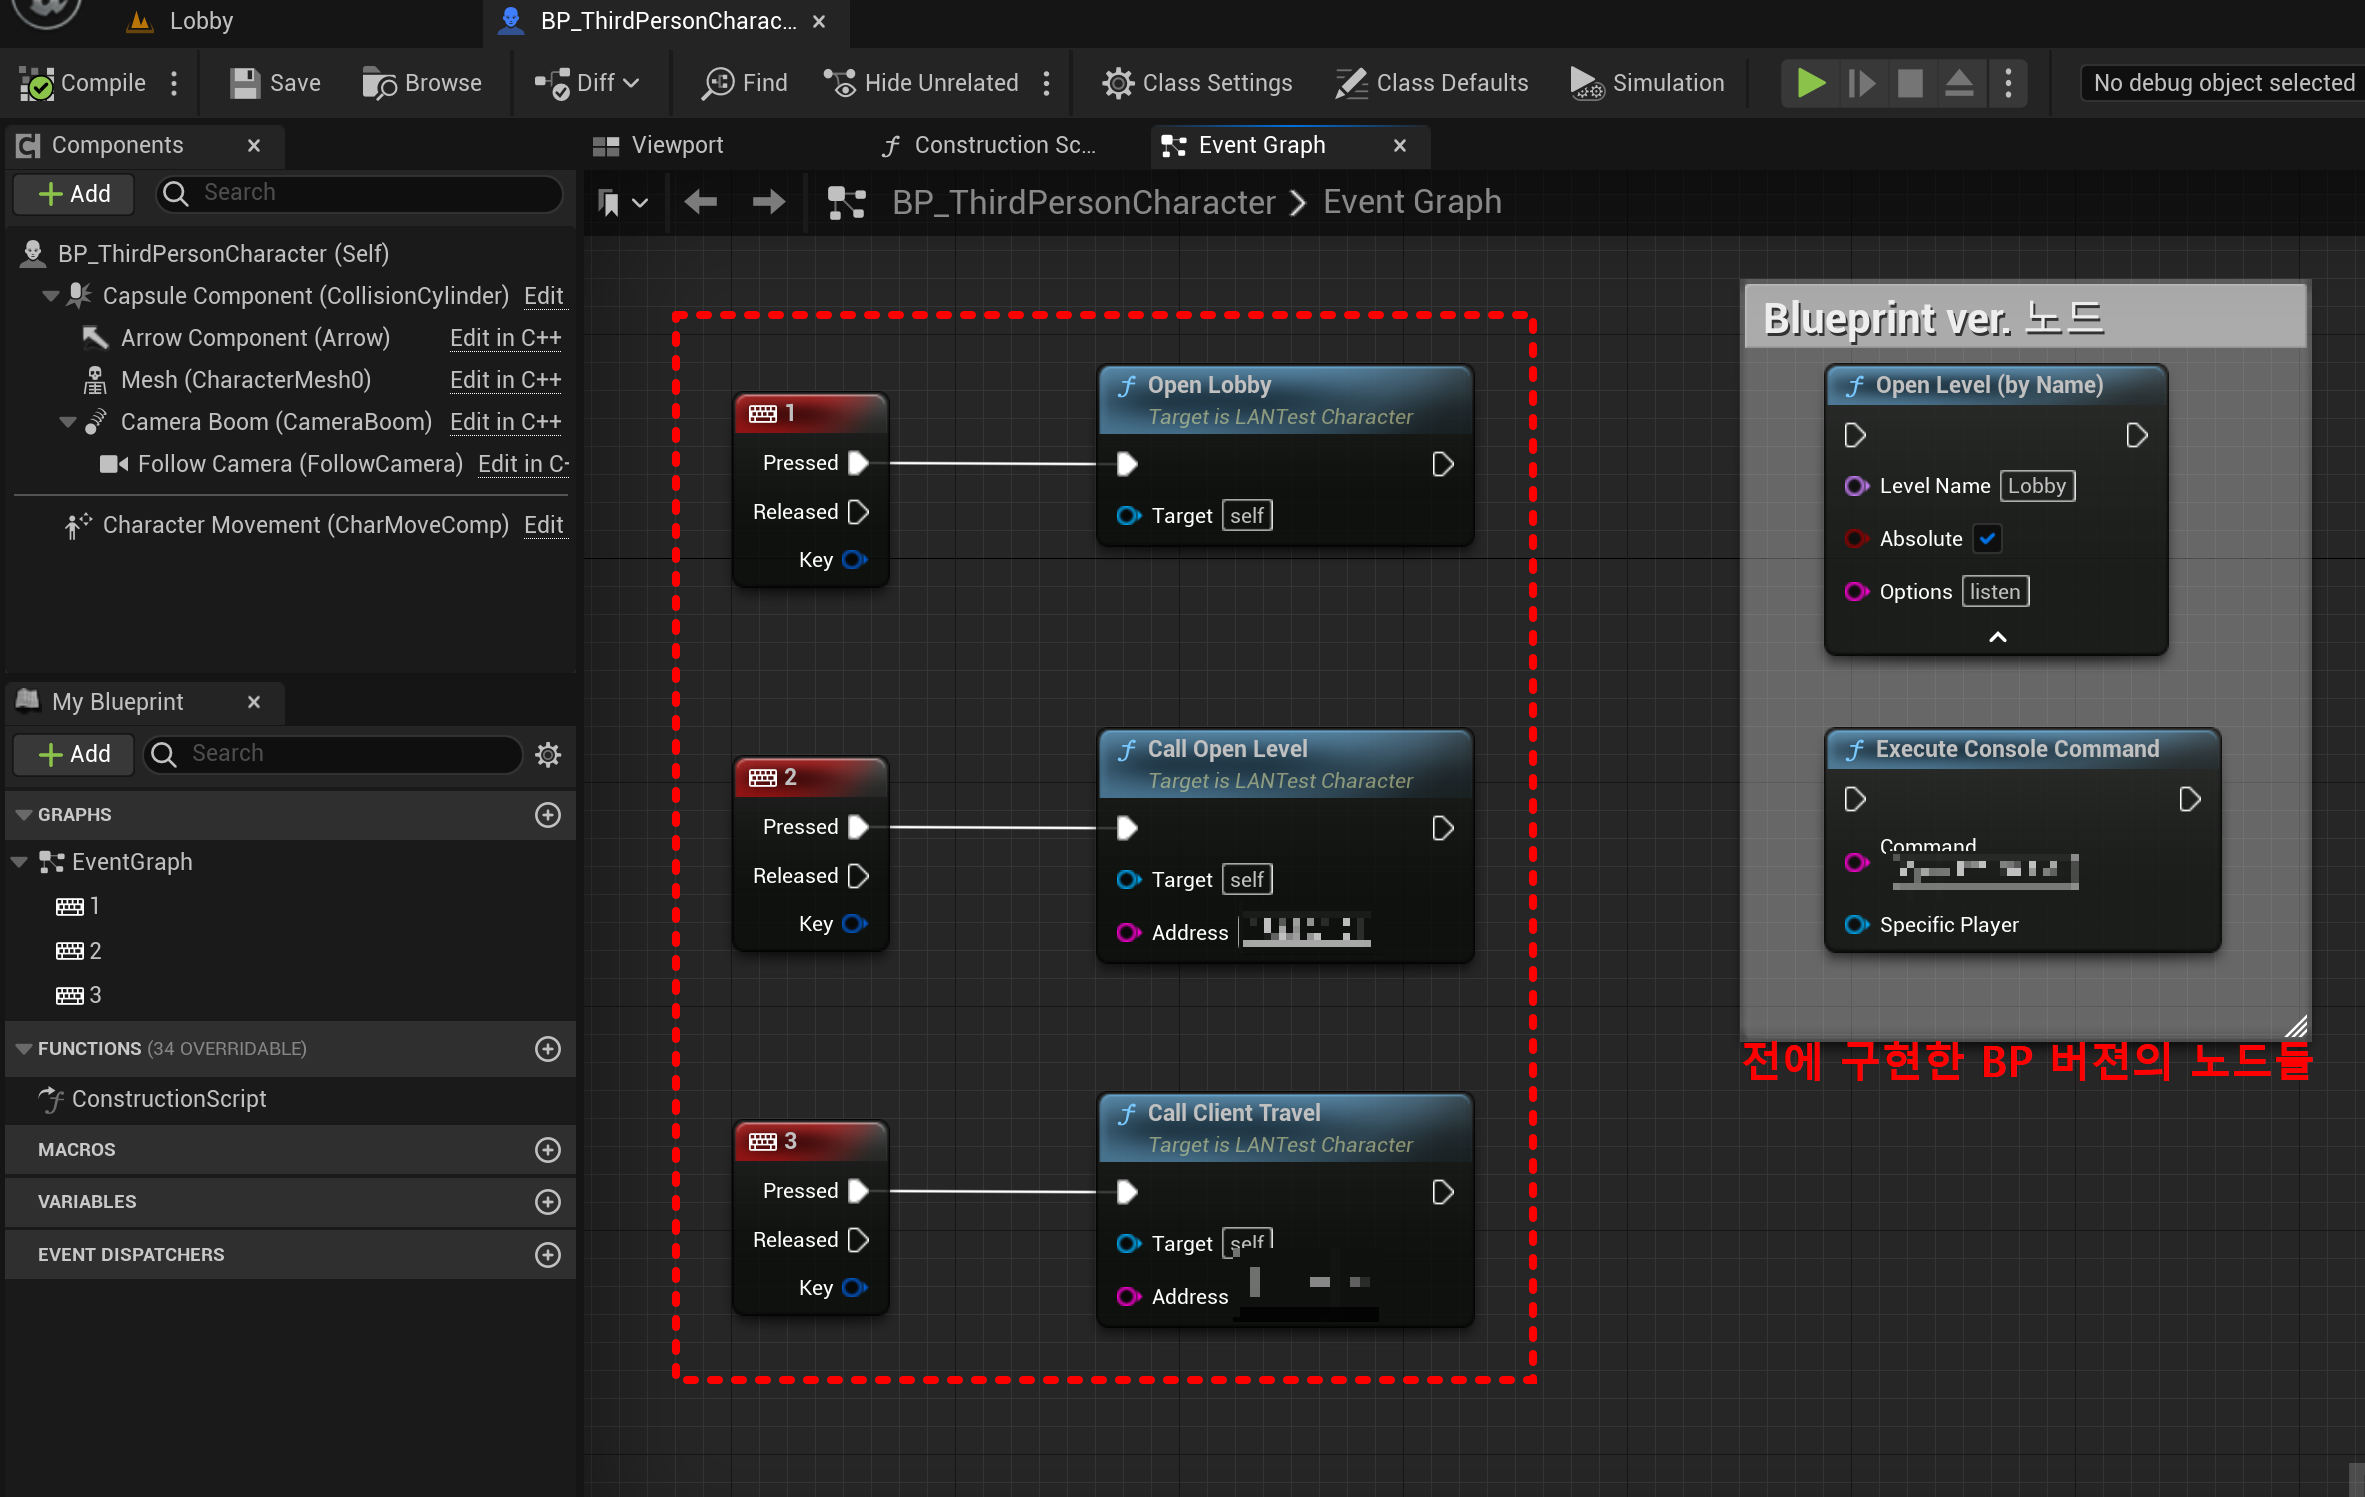Collapse the GRAPHS section
The width and height of the screenshot is (2365, 1497).
click(24, 815)
